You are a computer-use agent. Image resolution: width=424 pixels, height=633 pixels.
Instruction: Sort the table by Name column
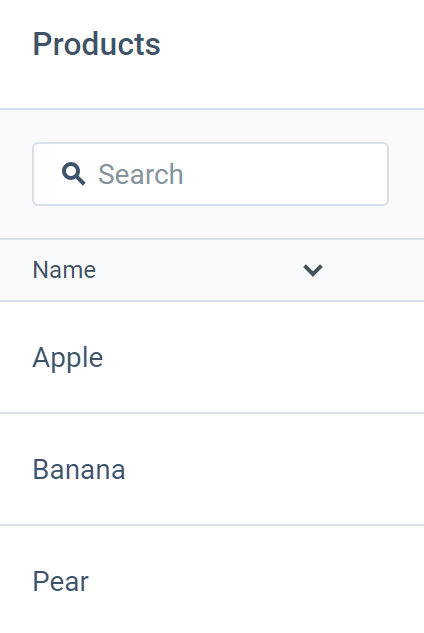64,270
